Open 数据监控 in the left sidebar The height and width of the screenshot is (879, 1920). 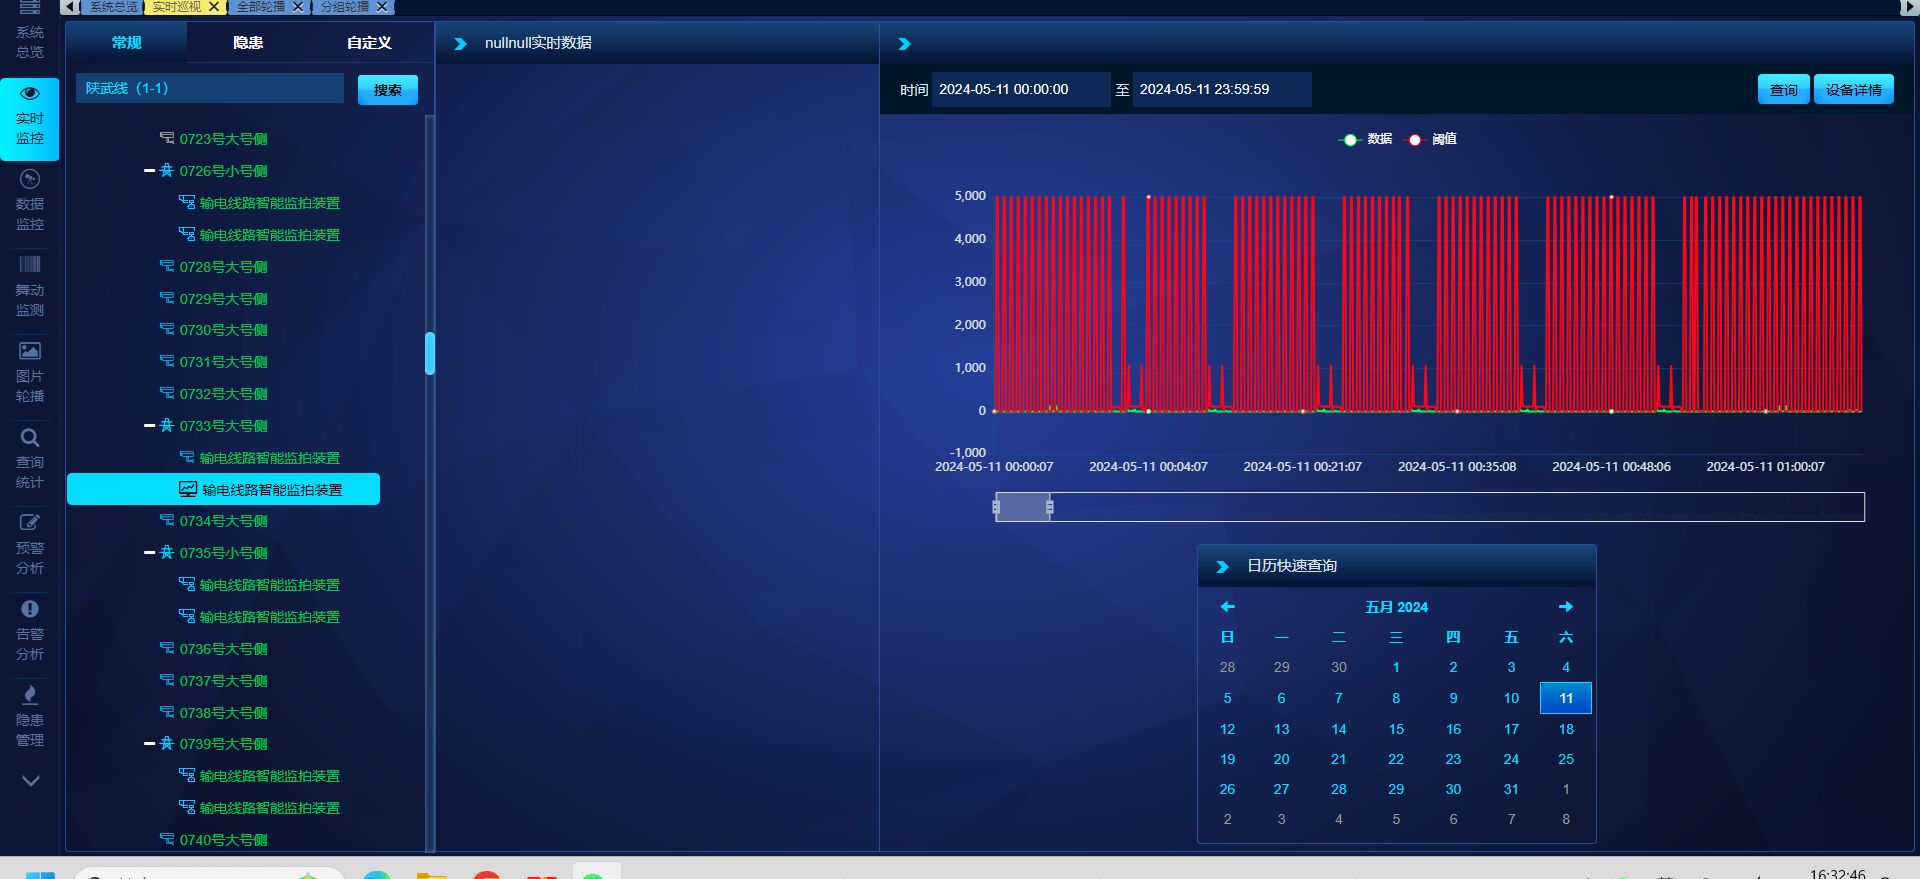[30, 201]
